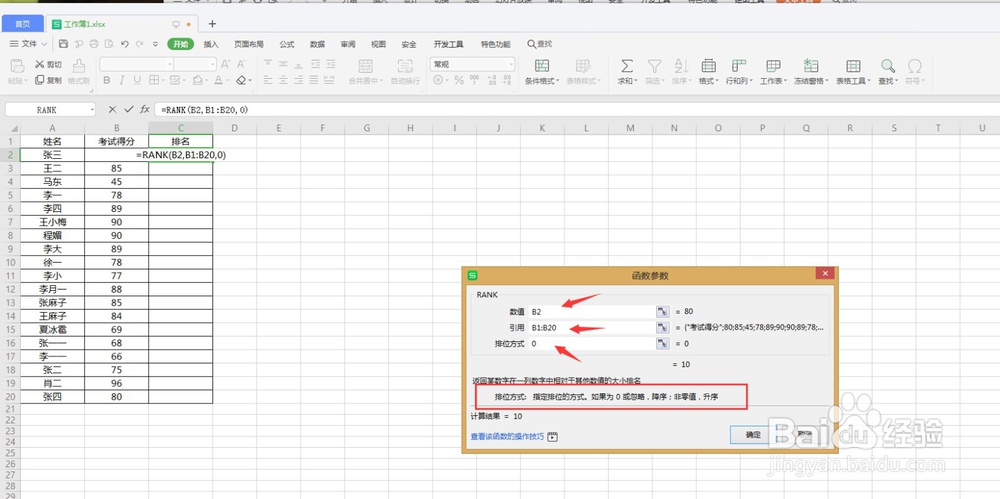Click 确定 button in function dialog
Viewport: 1000px width, 499px height.
pyautogui.click(x=753, y=434)
